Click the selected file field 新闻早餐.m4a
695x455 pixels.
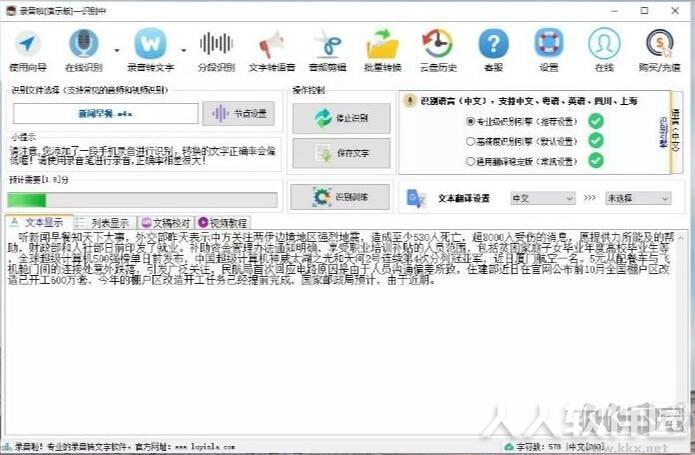point(105,114)
